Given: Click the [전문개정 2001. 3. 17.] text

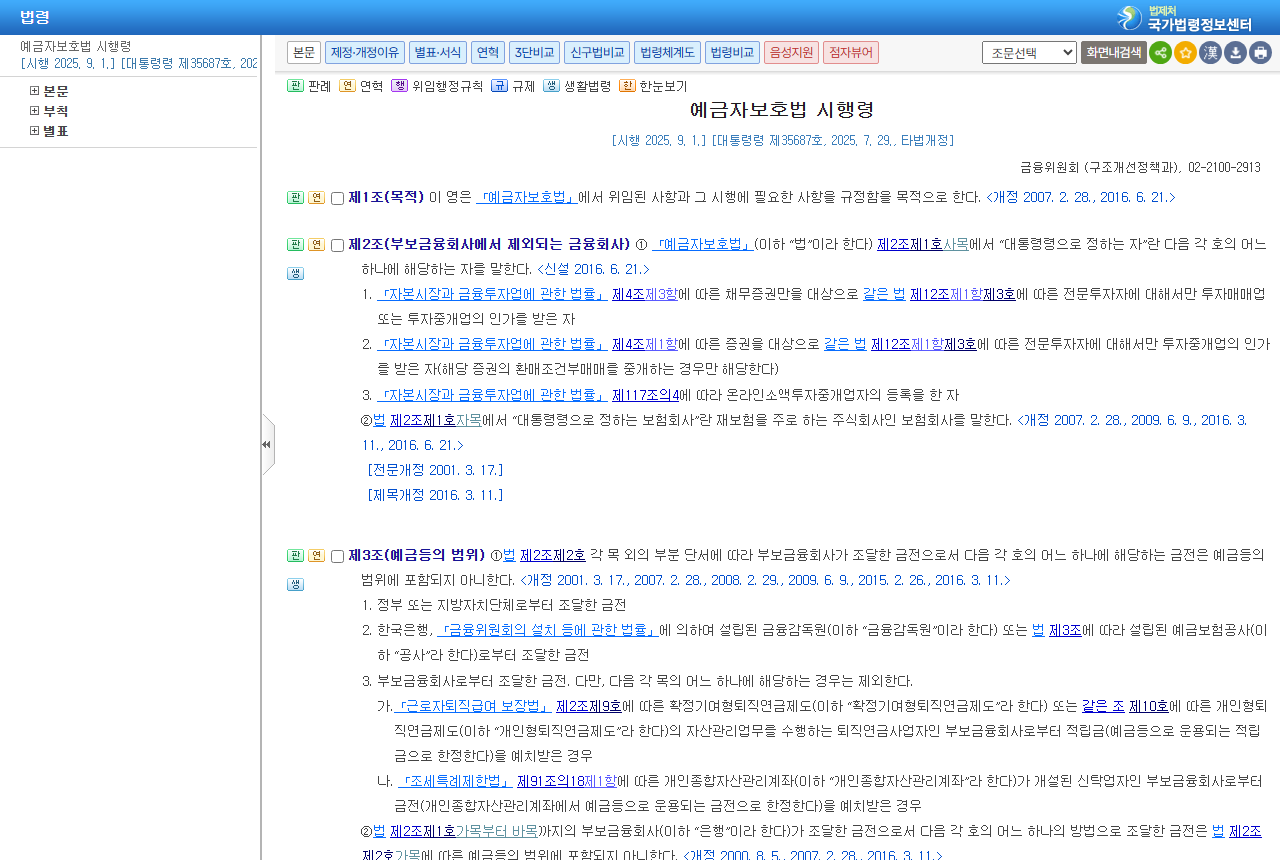Looking at the screenshot, I should pyautogui.click(x=435, y=469).
